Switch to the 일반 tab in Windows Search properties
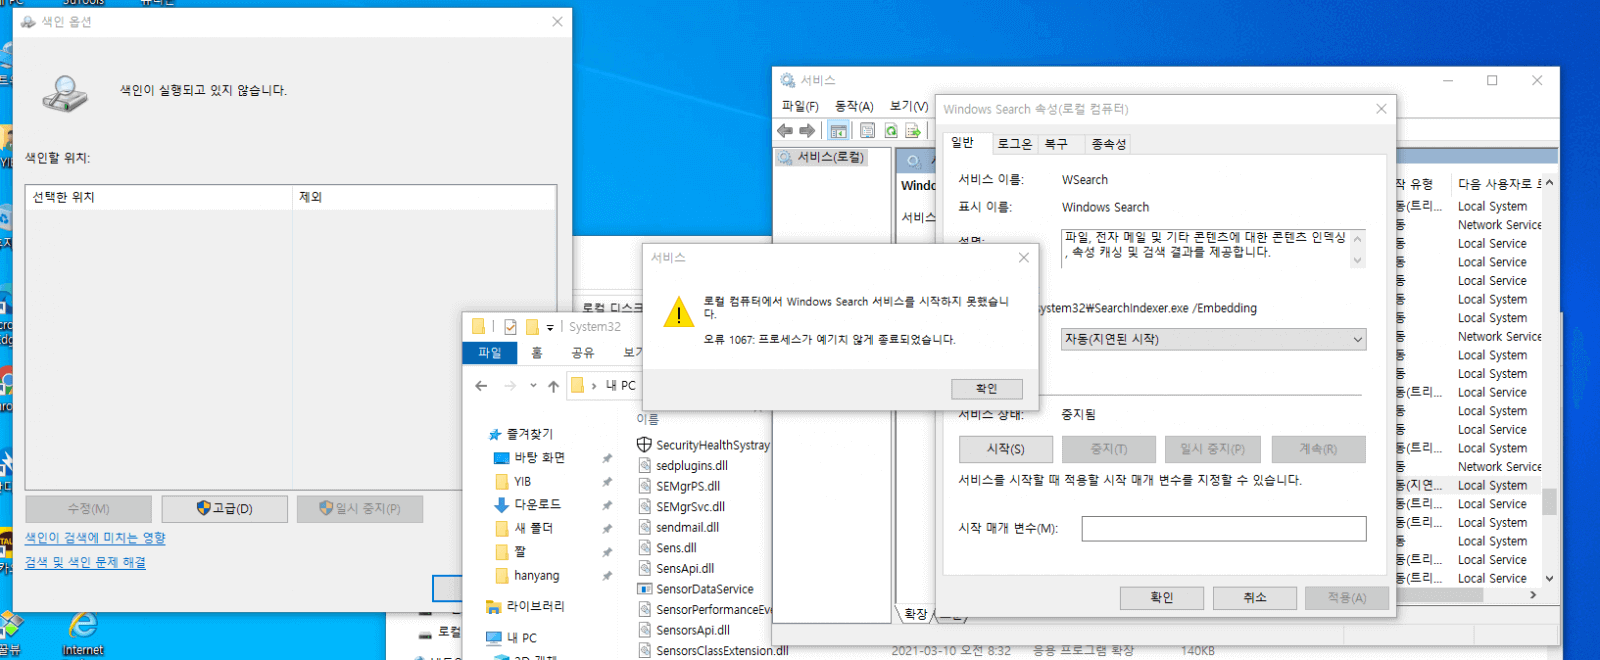Image resolution: width=1600 pixels, height=660 pixels. pos(963,143)
